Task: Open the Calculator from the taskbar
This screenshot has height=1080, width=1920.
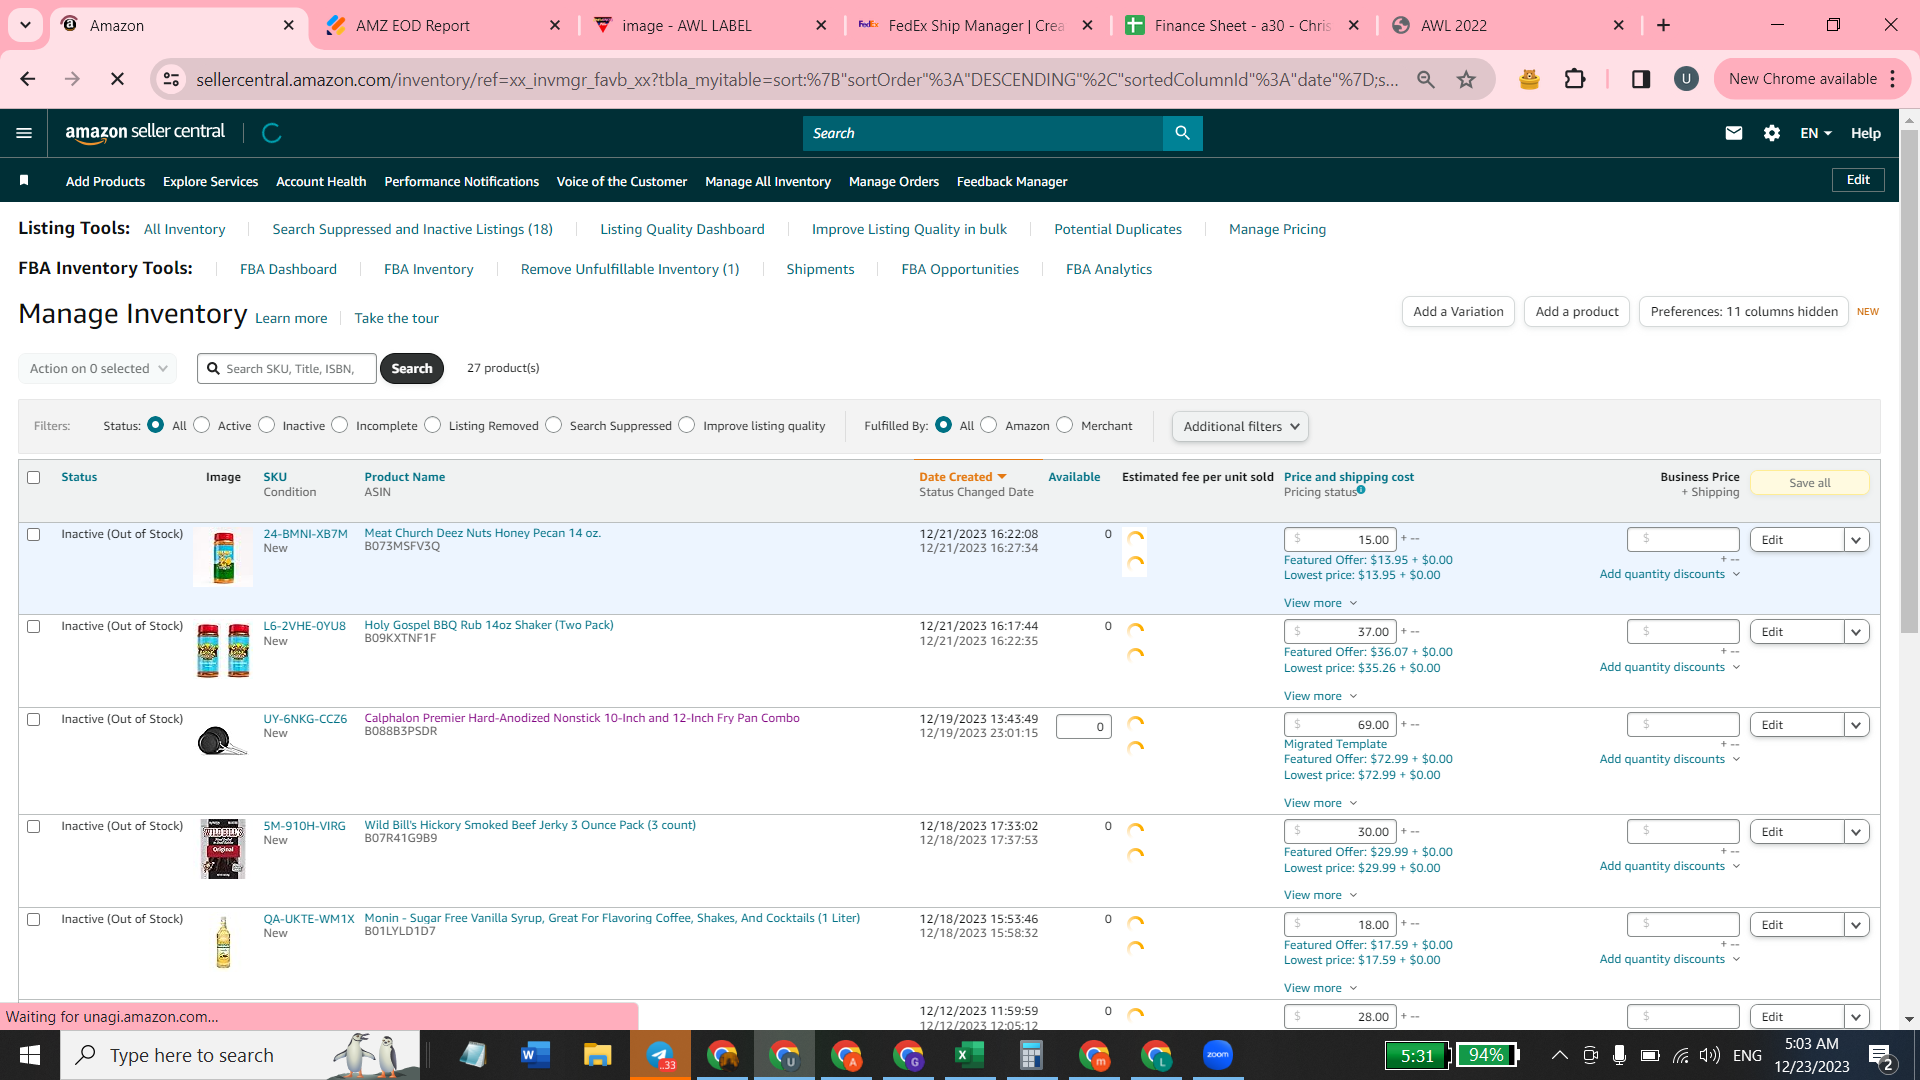Action: pos(1031,1055)
